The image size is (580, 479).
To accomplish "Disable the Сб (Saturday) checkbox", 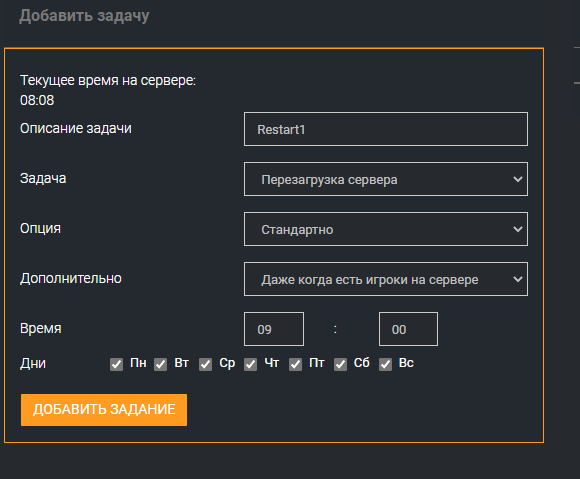I will pos(340,364).
